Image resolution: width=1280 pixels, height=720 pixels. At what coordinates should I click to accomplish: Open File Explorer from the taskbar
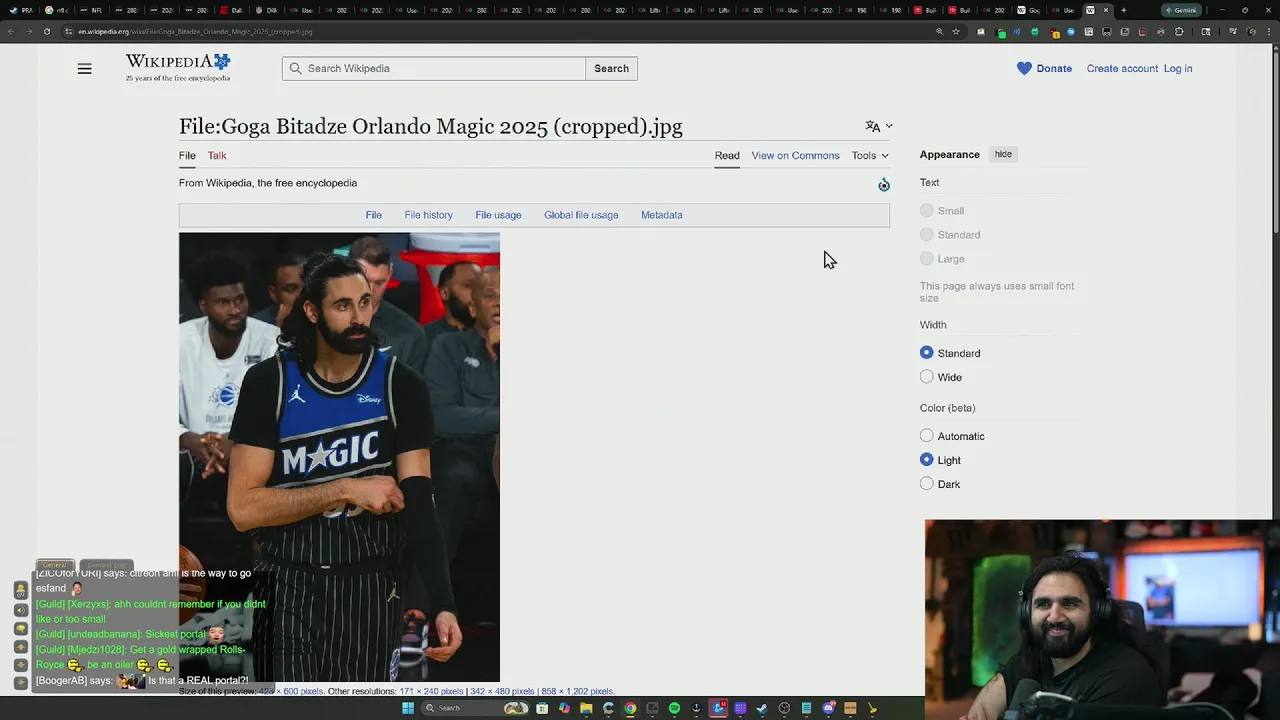[586, 708]
